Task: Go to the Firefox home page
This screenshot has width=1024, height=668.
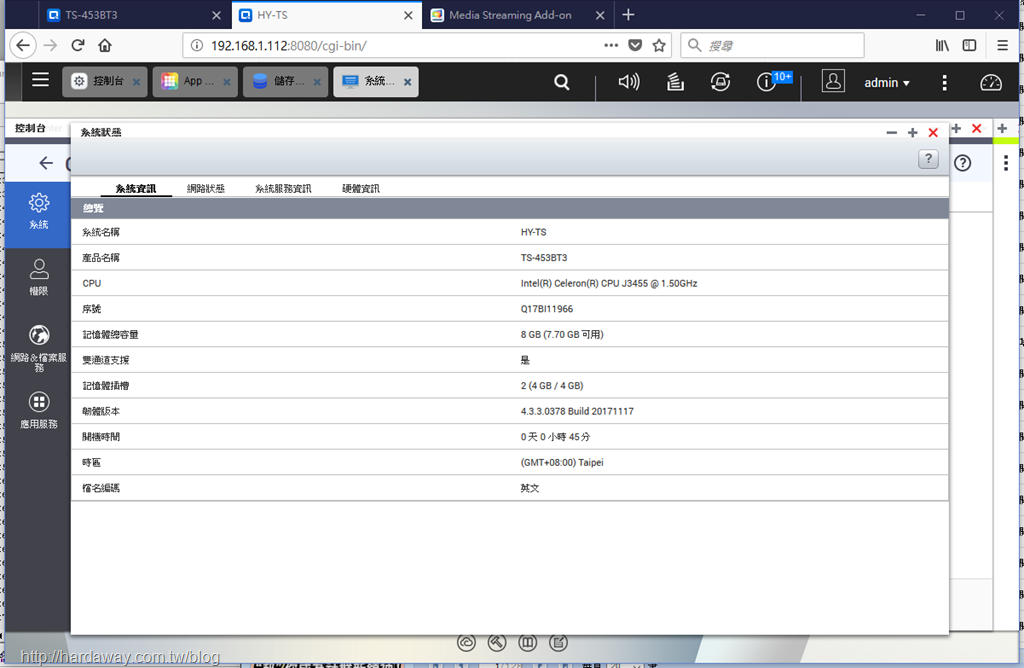Action: 104,45
